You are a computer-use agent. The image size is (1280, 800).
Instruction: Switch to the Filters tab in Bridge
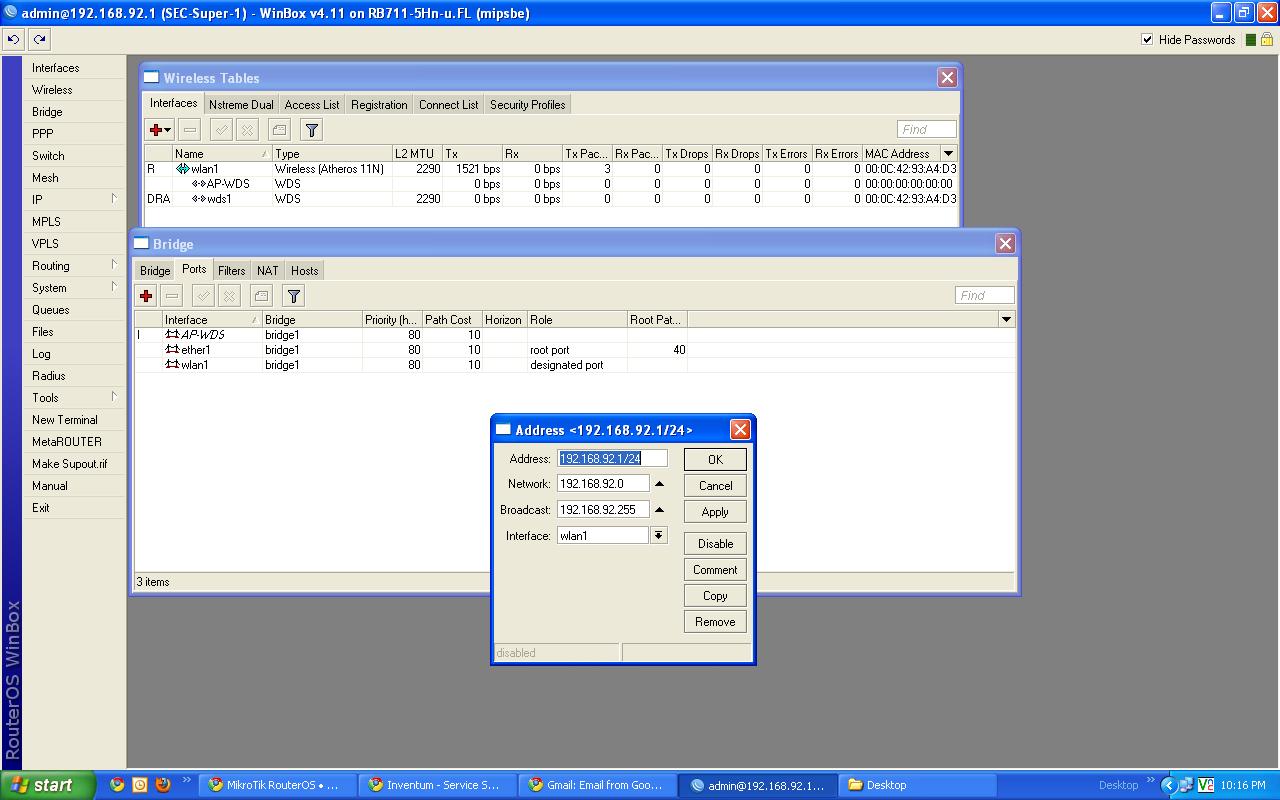(231, 271)
